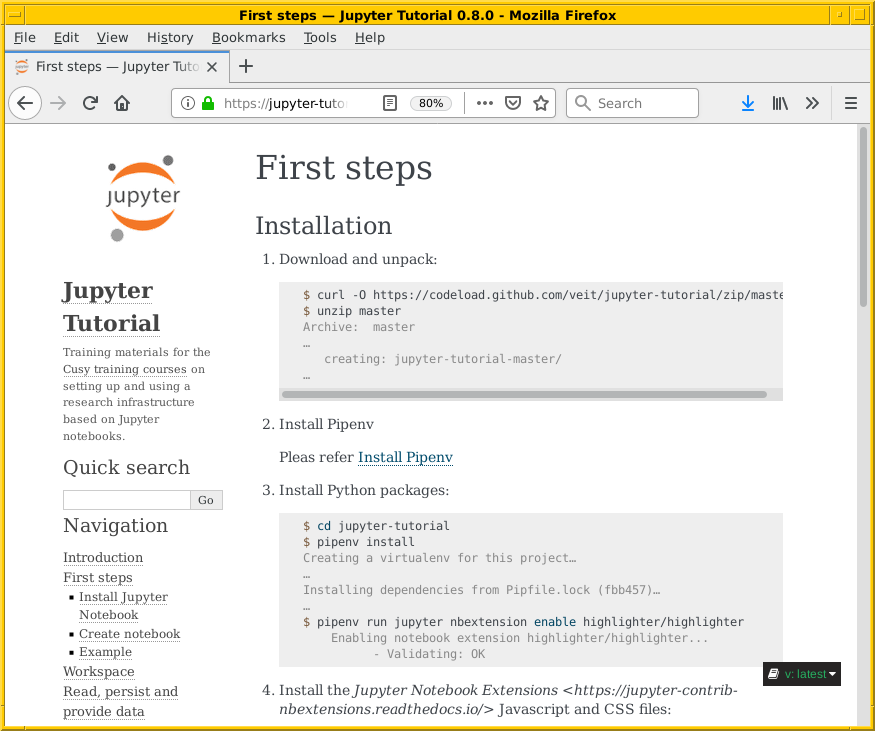
Task: Open the window menu in the title bar corner
Action: [15, 15]
